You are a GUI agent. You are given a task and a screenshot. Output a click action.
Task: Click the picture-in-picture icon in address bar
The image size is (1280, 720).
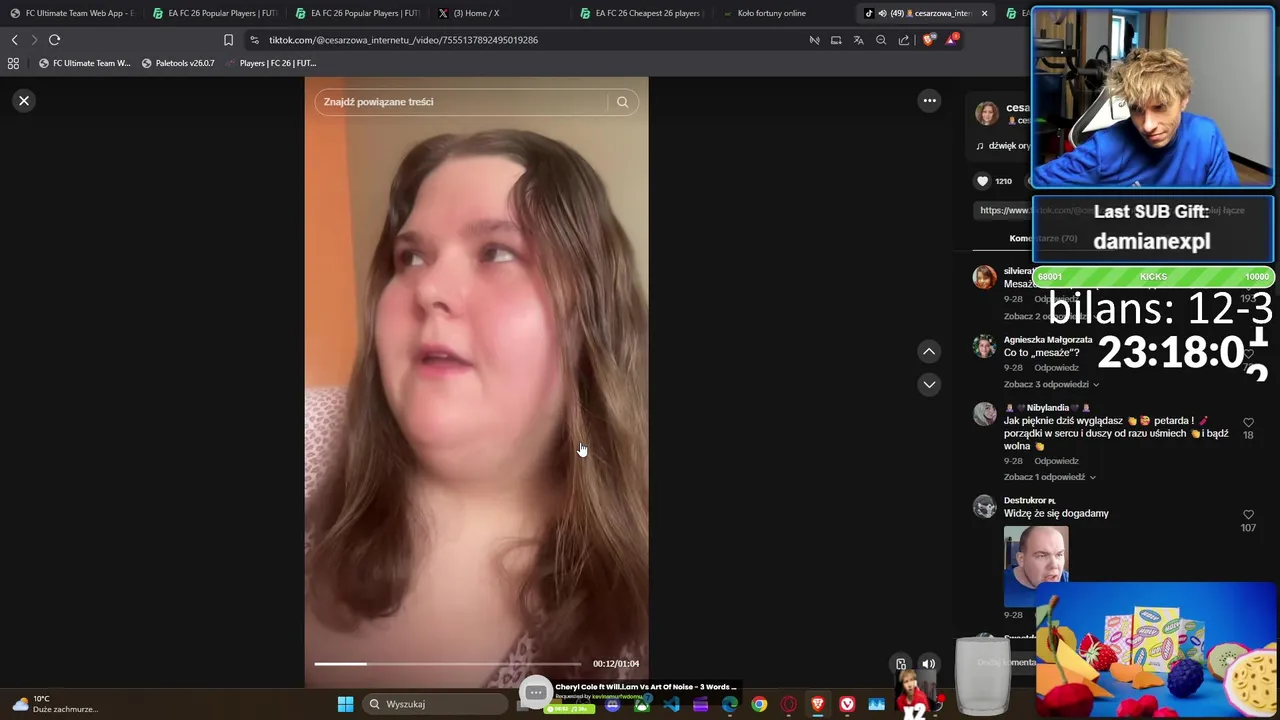pyautogui.click(x=836, y=40)
